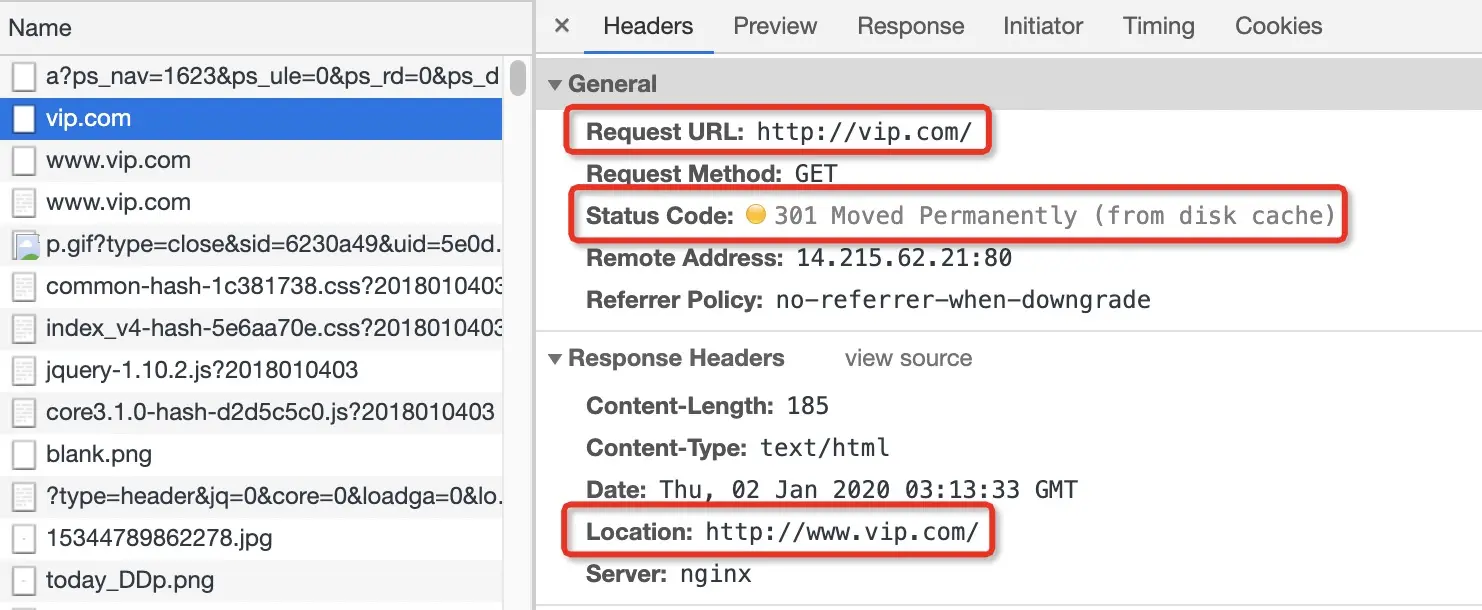Click the request list scrollbar thumb
Screen dimensions: 1482x610
pos(517,78)
